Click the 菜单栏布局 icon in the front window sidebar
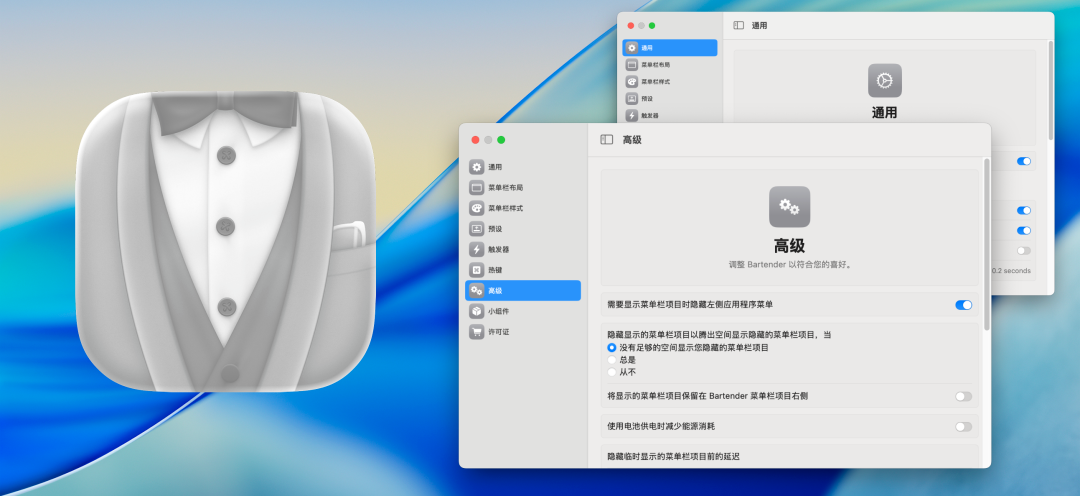Image resolution: width=1080 pixels, height=496 pixels. tap(477, 187)
